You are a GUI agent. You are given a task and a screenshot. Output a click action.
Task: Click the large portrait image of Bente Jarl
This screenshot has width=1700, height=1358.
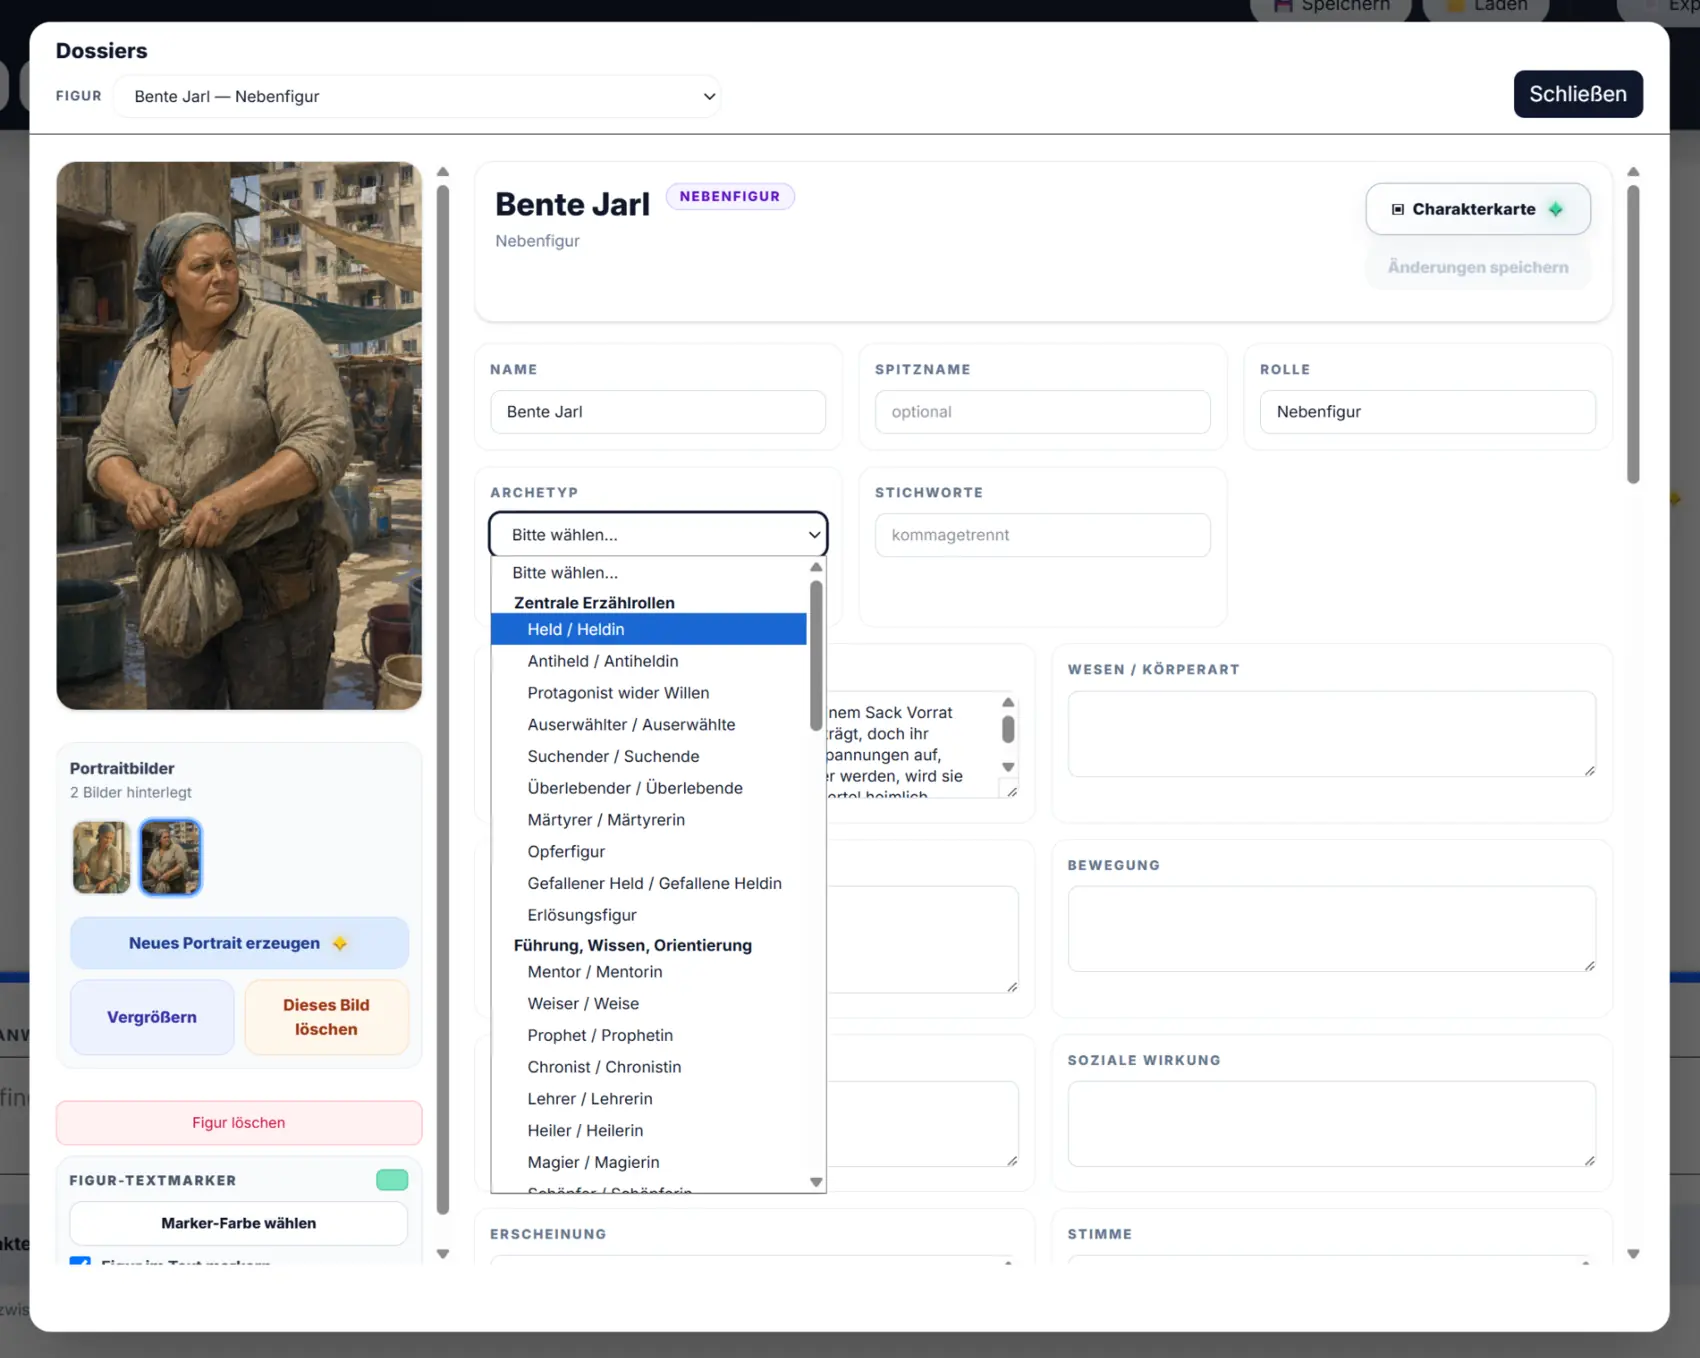239,436
